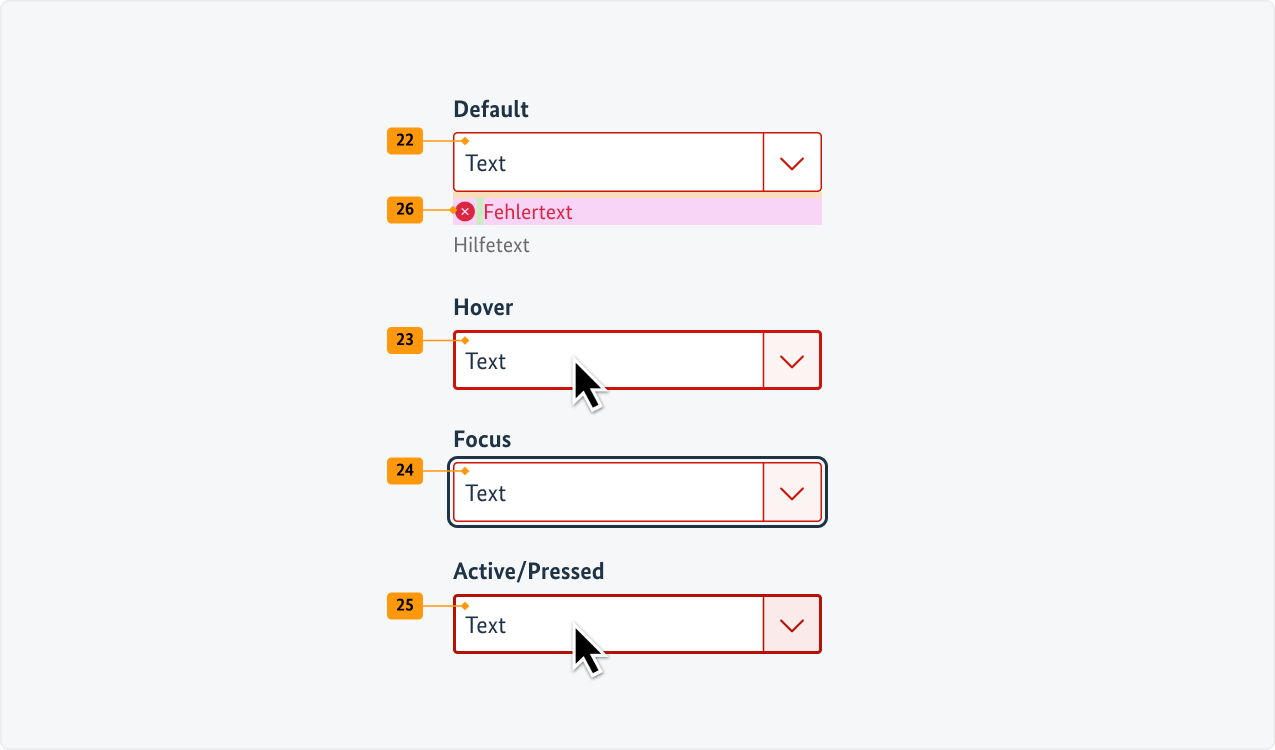This screenshot has height=750, width=1275.
Task: Click the Hilfetext helper text
Action: tap(491, 245)
